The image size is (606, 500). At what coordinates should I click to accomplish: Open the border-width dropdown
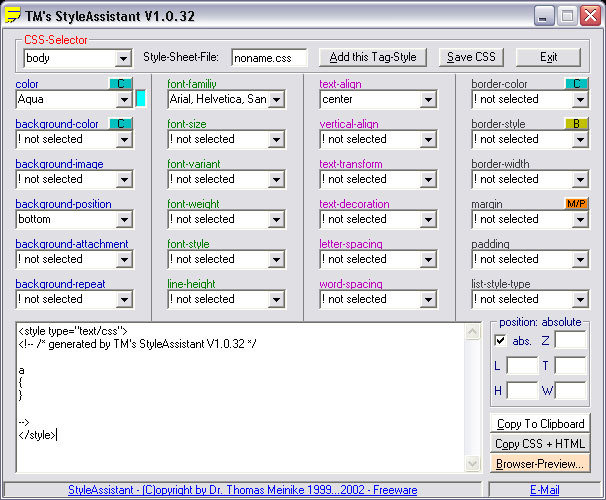click(580, 179)
